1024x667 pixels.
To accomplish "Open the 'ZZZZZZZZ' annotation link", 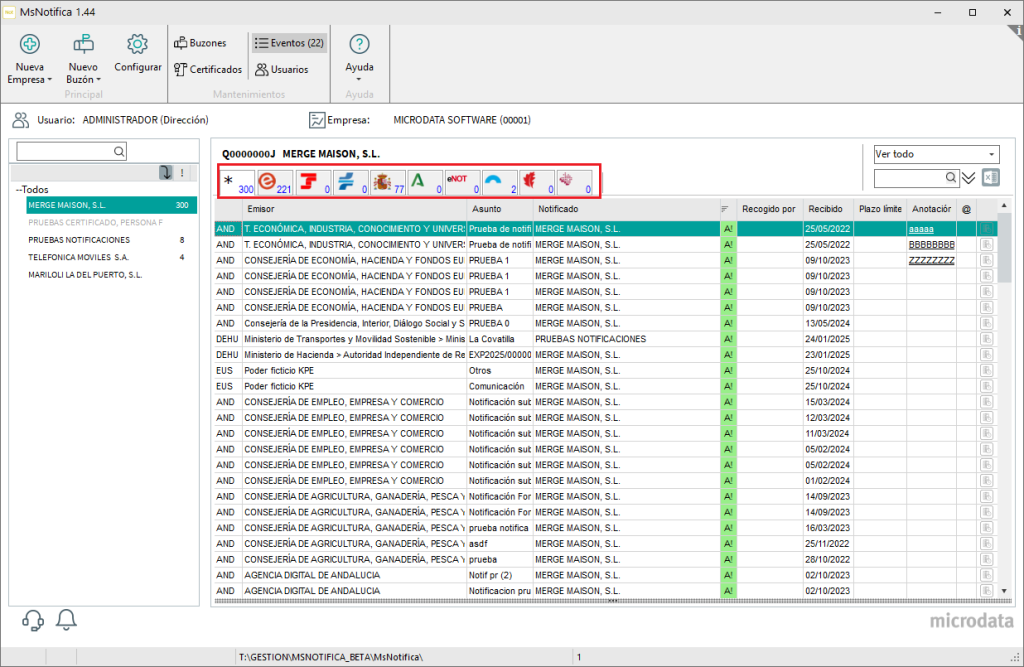I will [x=931, y=261].
